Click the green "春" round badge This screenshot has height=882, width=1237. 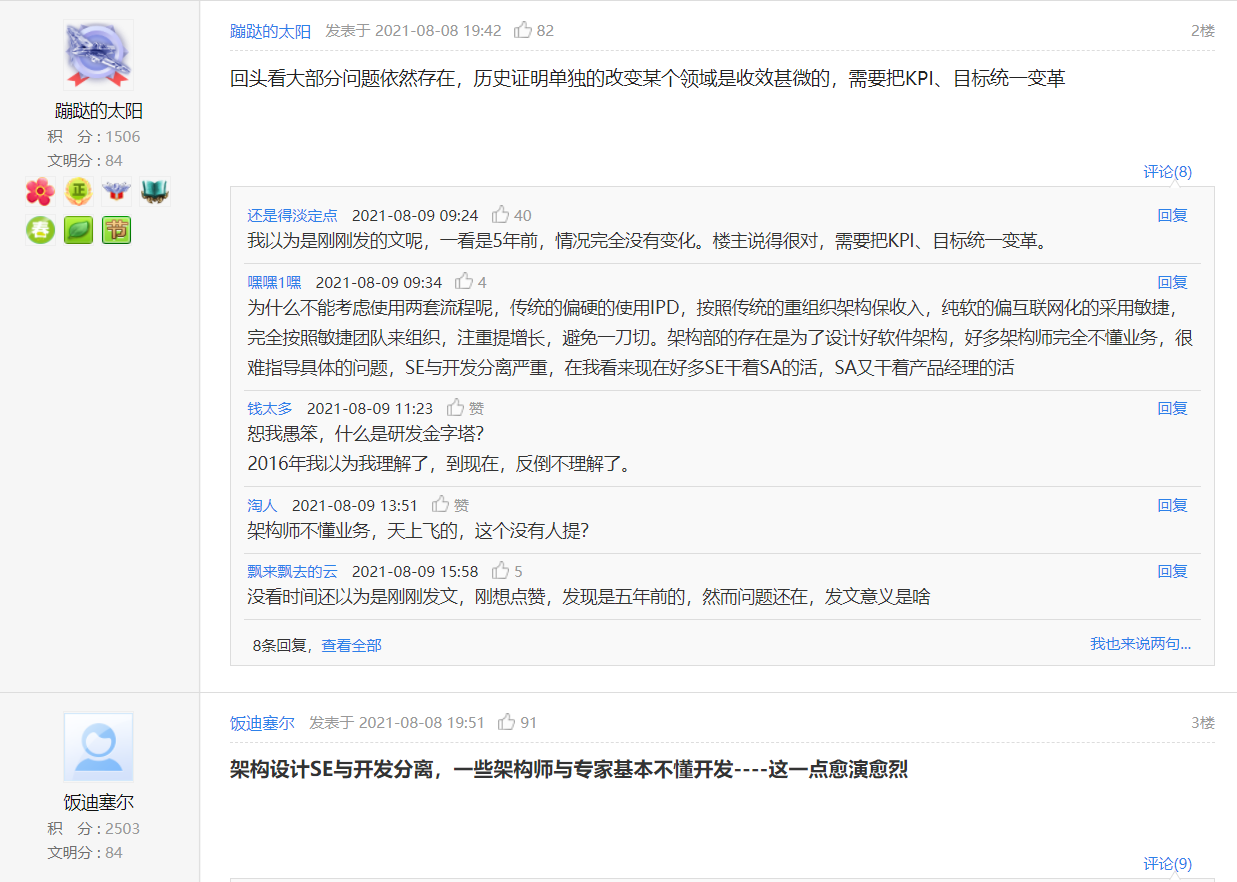[x=40, y=230]
